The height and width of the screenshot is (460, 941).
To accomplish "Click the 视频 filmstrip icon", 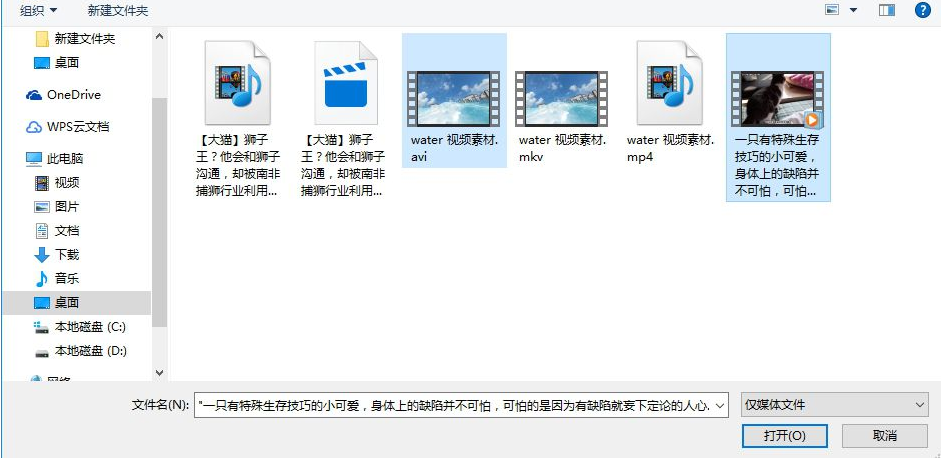I will pos(41,183).
